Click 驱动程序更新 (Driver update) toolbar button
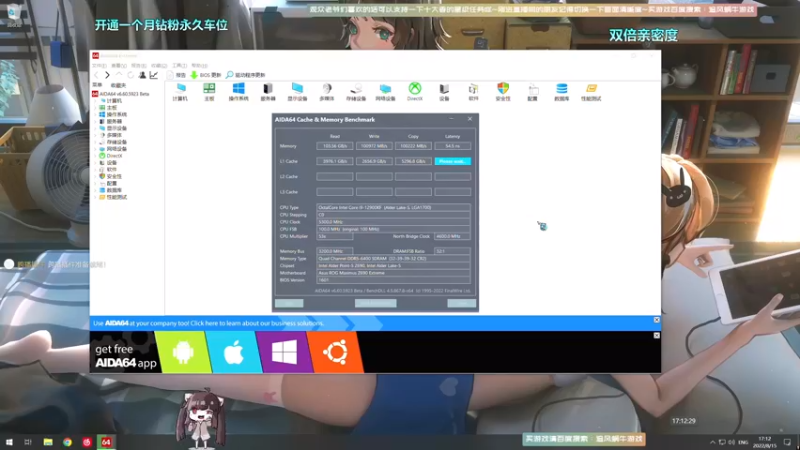 tap(245, 75)
